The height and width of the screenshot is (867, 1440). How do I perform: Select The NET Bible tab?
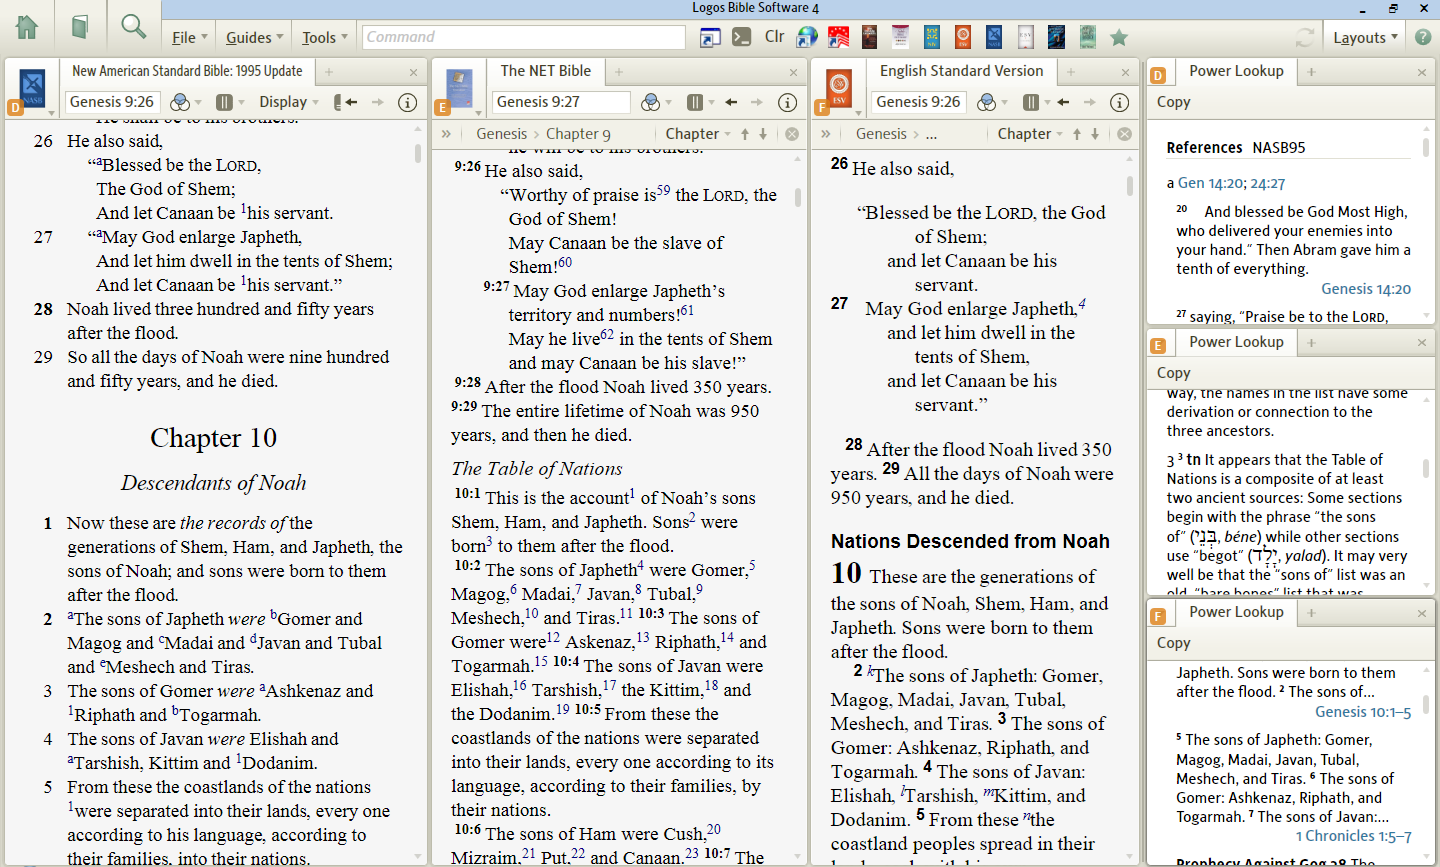click(x=546, y=71)
